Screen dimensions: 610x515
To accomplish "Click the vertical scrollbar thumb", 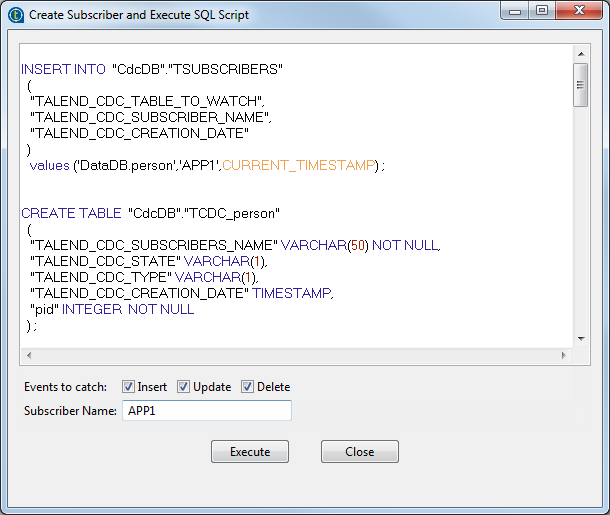I will click(580, 84).
